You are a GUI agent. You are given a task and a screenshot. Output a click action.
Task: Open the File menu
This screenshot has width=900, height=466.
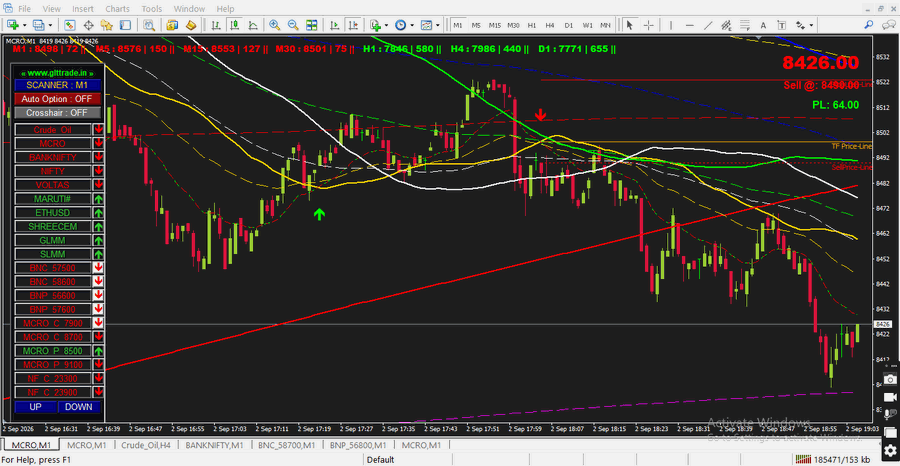[x=25, y=9]
